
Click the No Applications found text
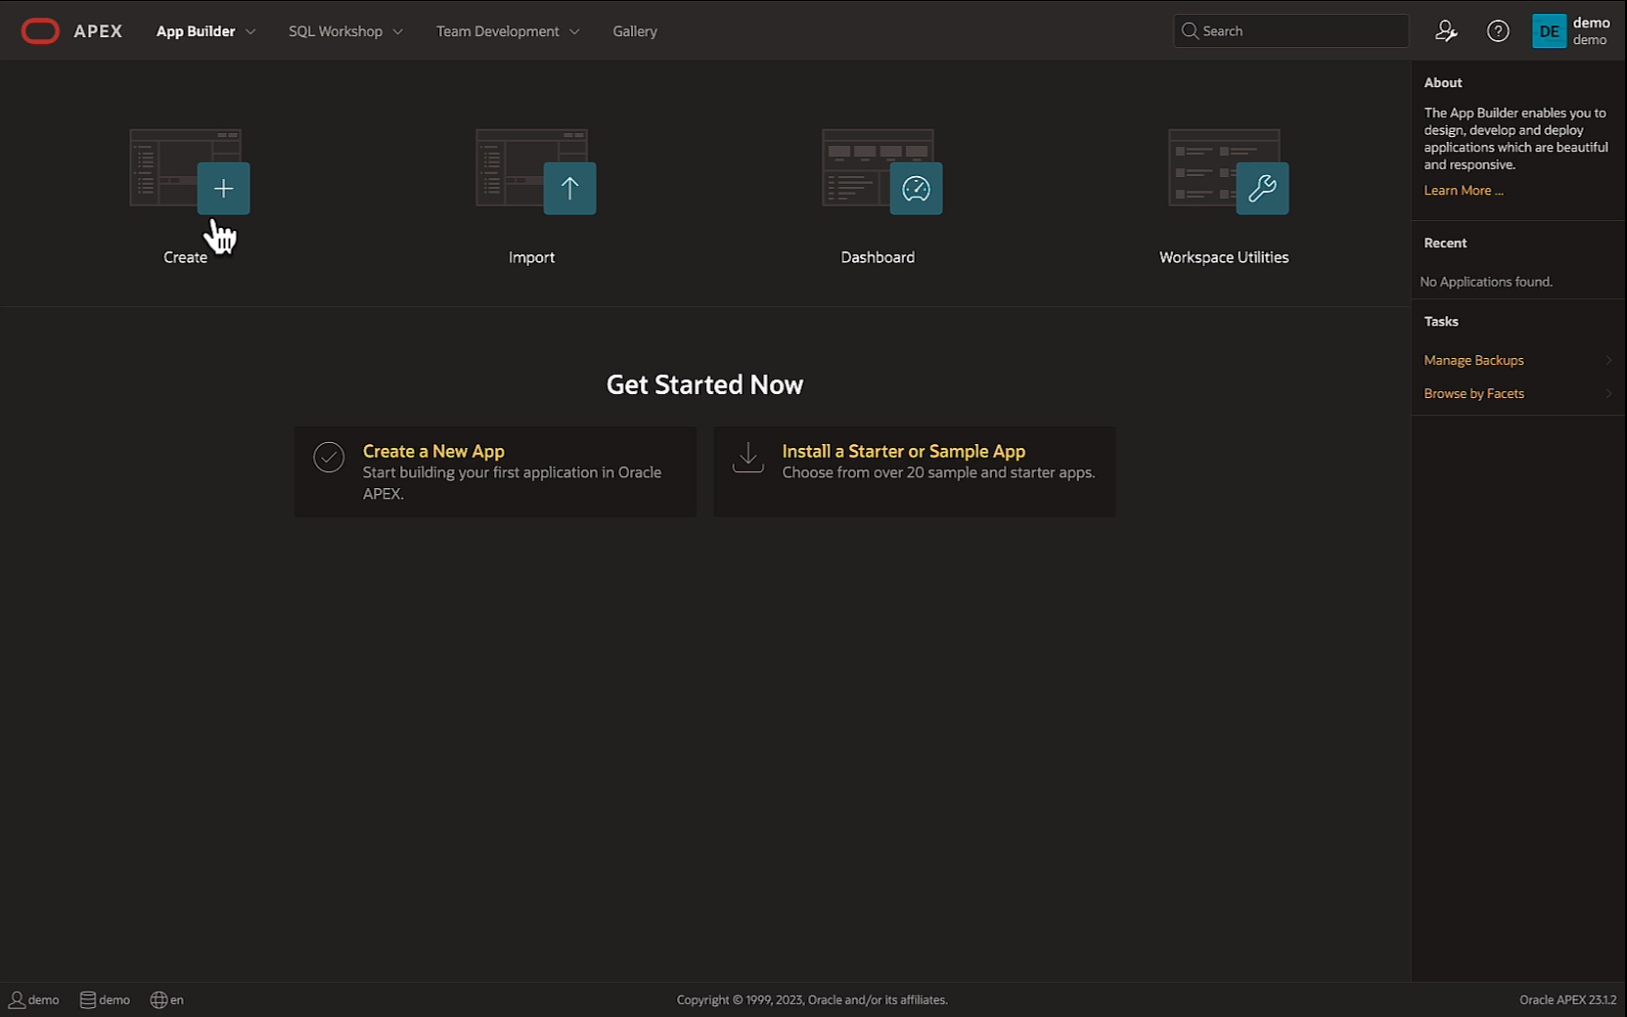1486,282
